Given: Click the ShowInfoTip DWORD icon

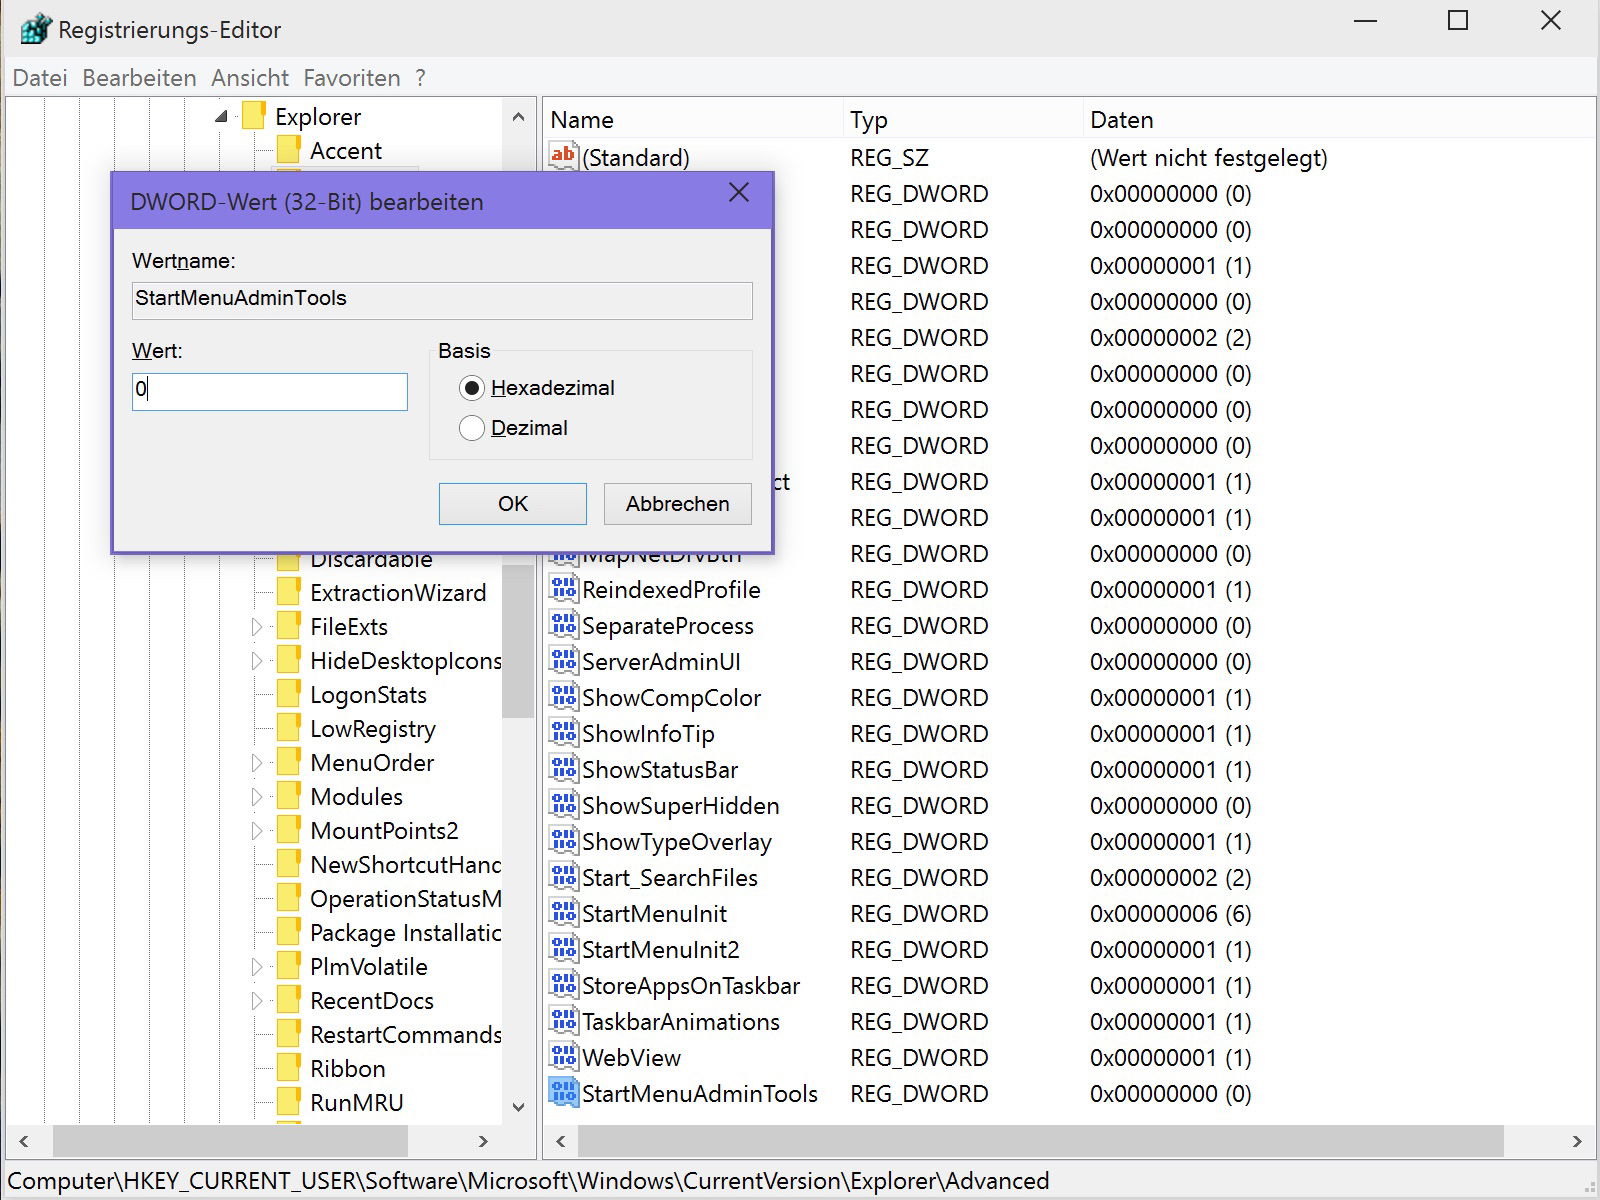Looking at the screenshot, I should point(564,733).
